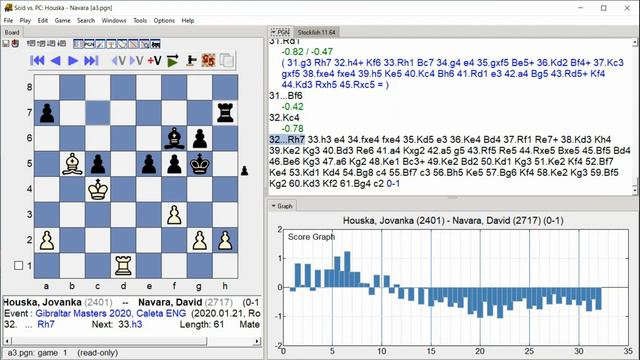The height and width of the screenshot is (360, 640).
Task: Click the first blue window icon before PGN
Action: click(x=78, y=44)
